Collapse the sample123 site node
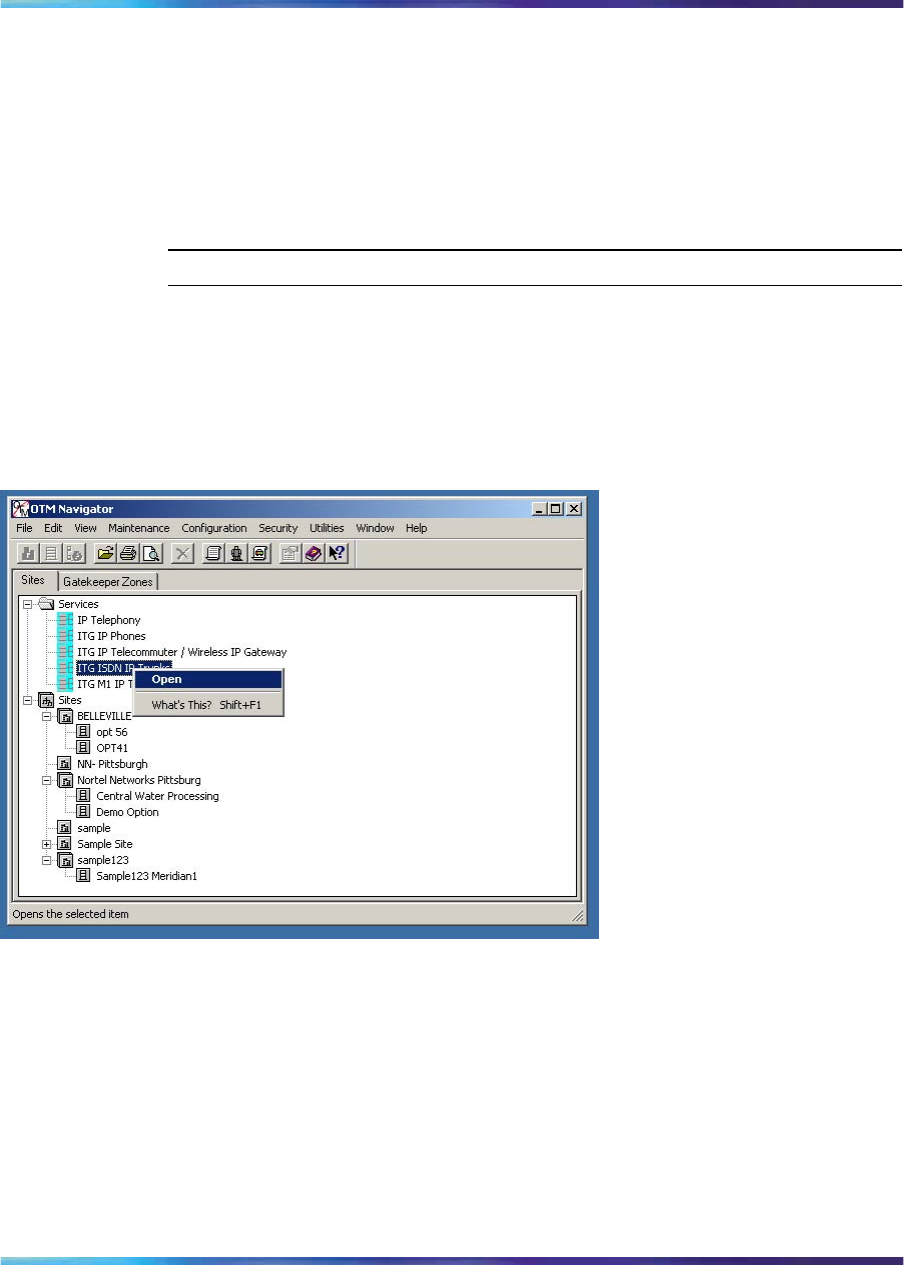 pyautogui.click(x=46, y=860)
